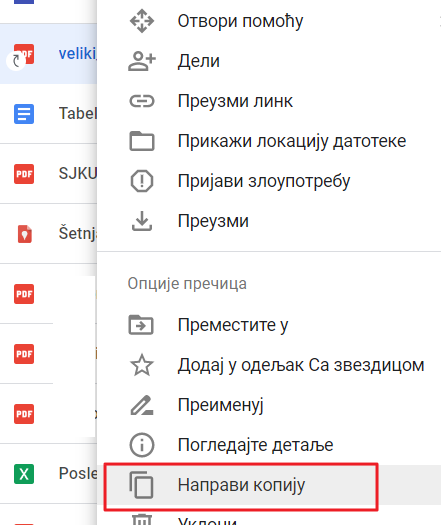Click the pencil rename icon beside Преименуј
The image size is (441, 525).
(x=142, y=405)
